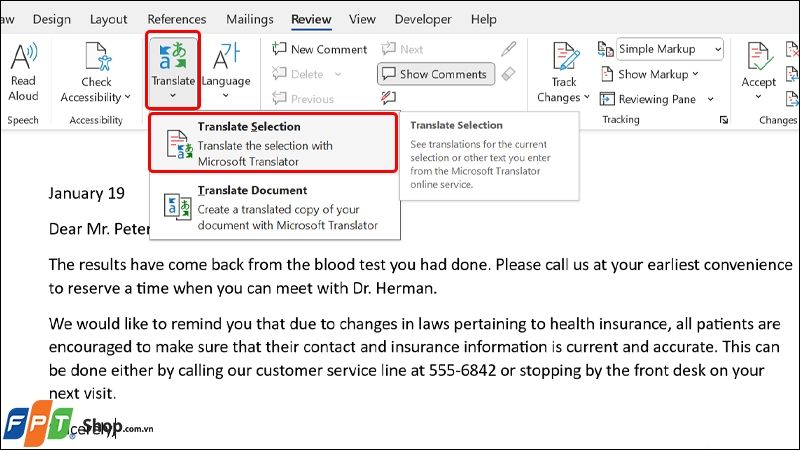Expand the Track Changes dropdown arrow
The width and height of the screenshot is (800, 450).
click(587, 97)
